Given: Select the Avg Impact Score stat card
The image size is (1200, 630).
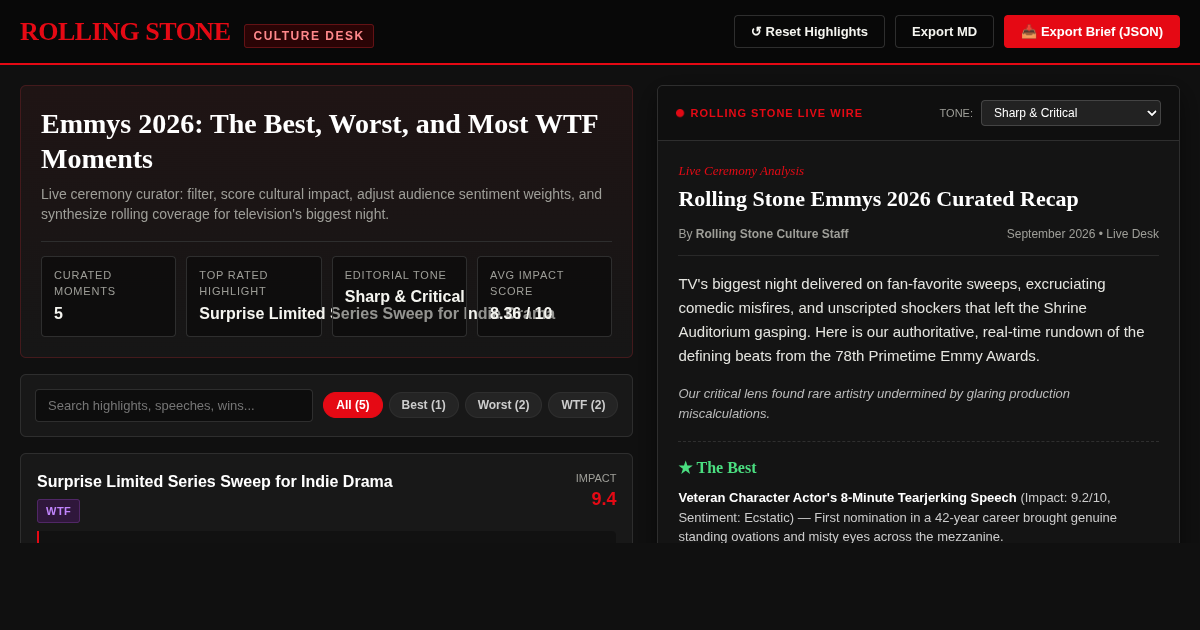Looking at the screenshot, I should coord(544,296).
